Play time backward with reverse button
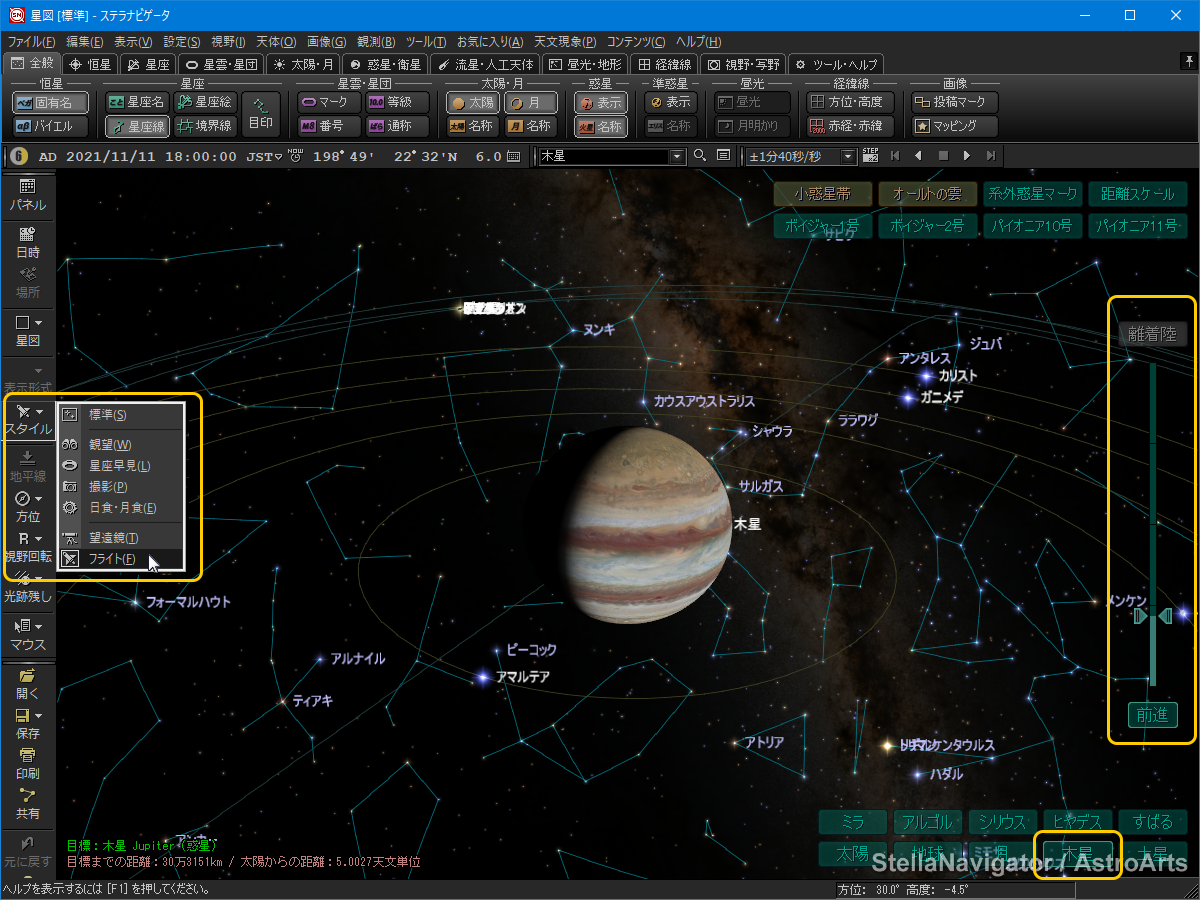This screenshot has width=1200, height=900. pyautogui.click(x=919, y=156)
